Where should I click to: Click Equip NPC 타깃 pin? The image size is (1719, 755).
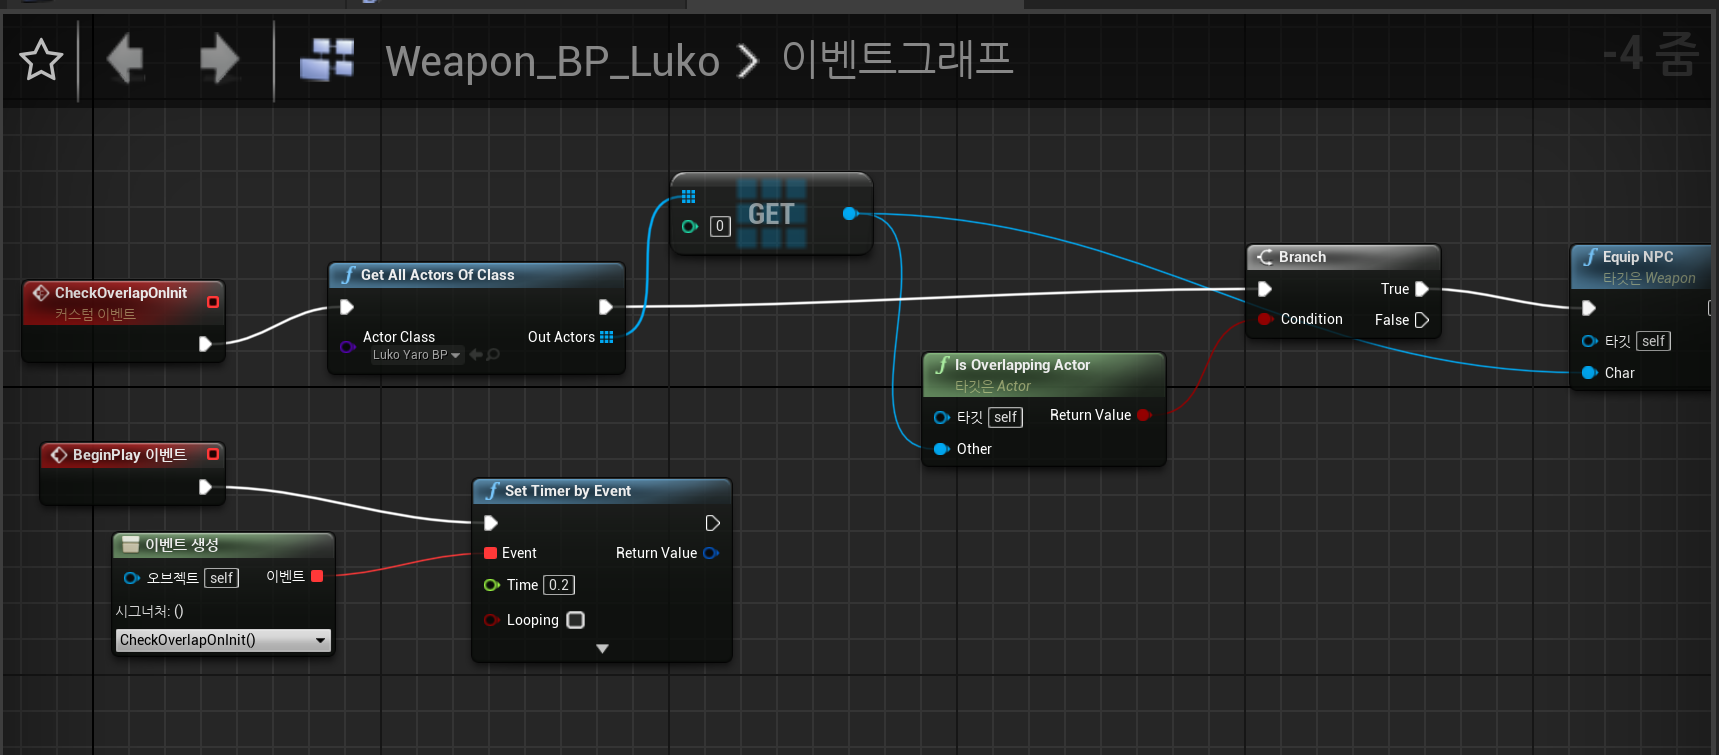[1589, 341]
